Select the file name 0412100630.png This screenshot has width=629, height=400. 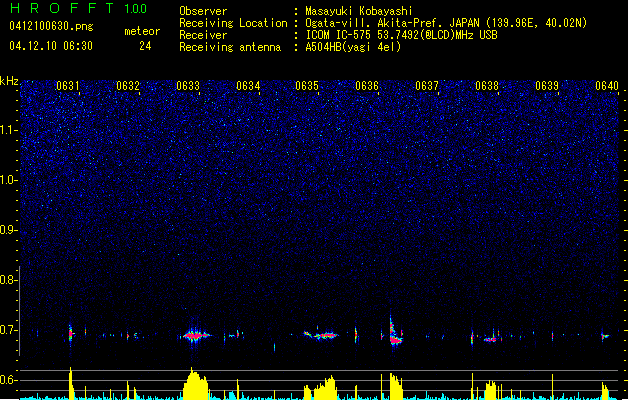(x=51, y=26)
